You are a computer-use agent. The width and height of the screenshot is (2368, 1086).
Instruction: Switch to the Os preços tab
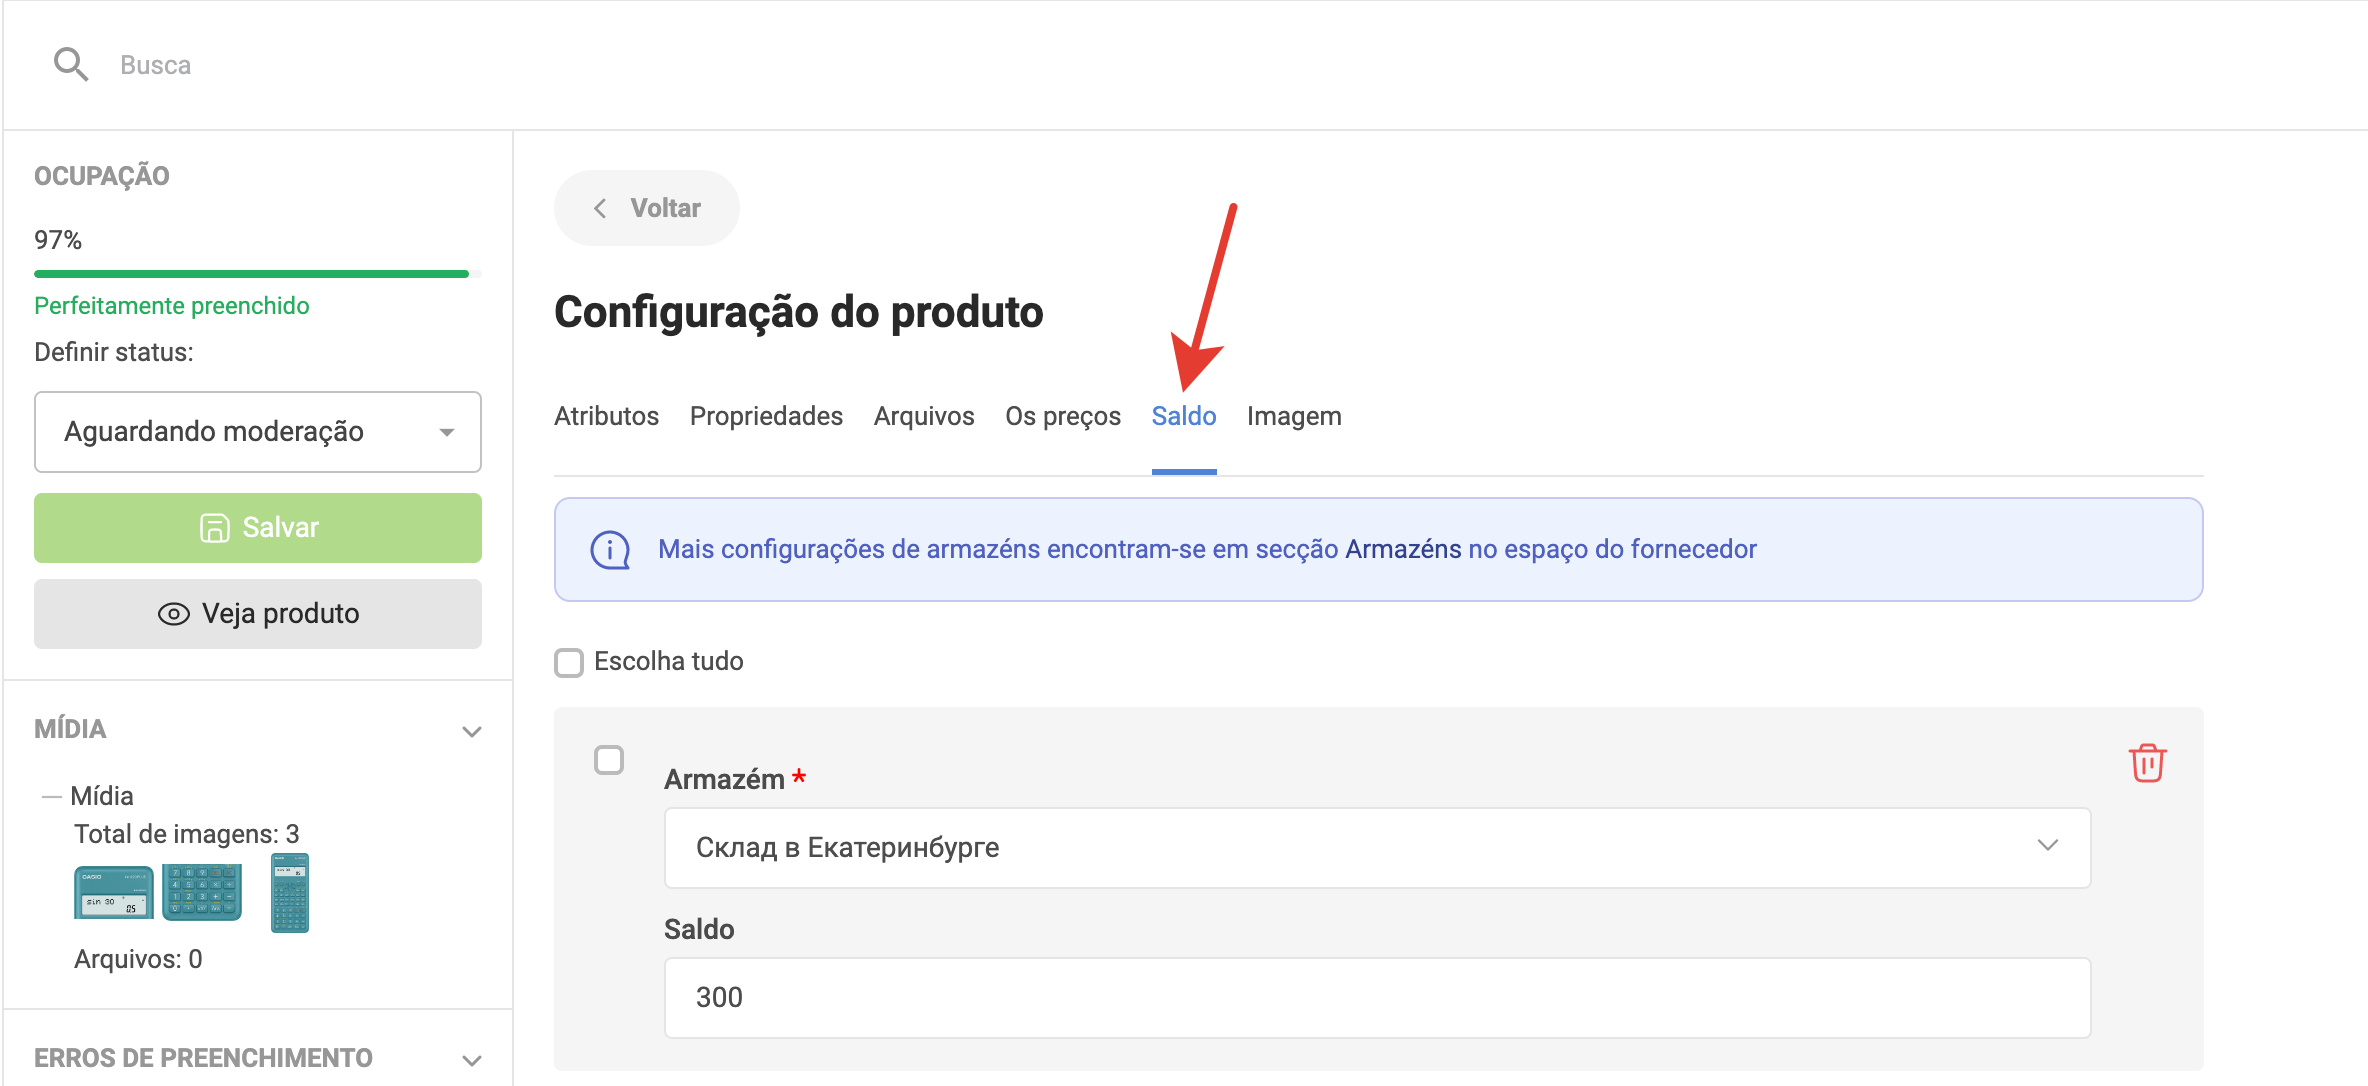point(1062,416)
